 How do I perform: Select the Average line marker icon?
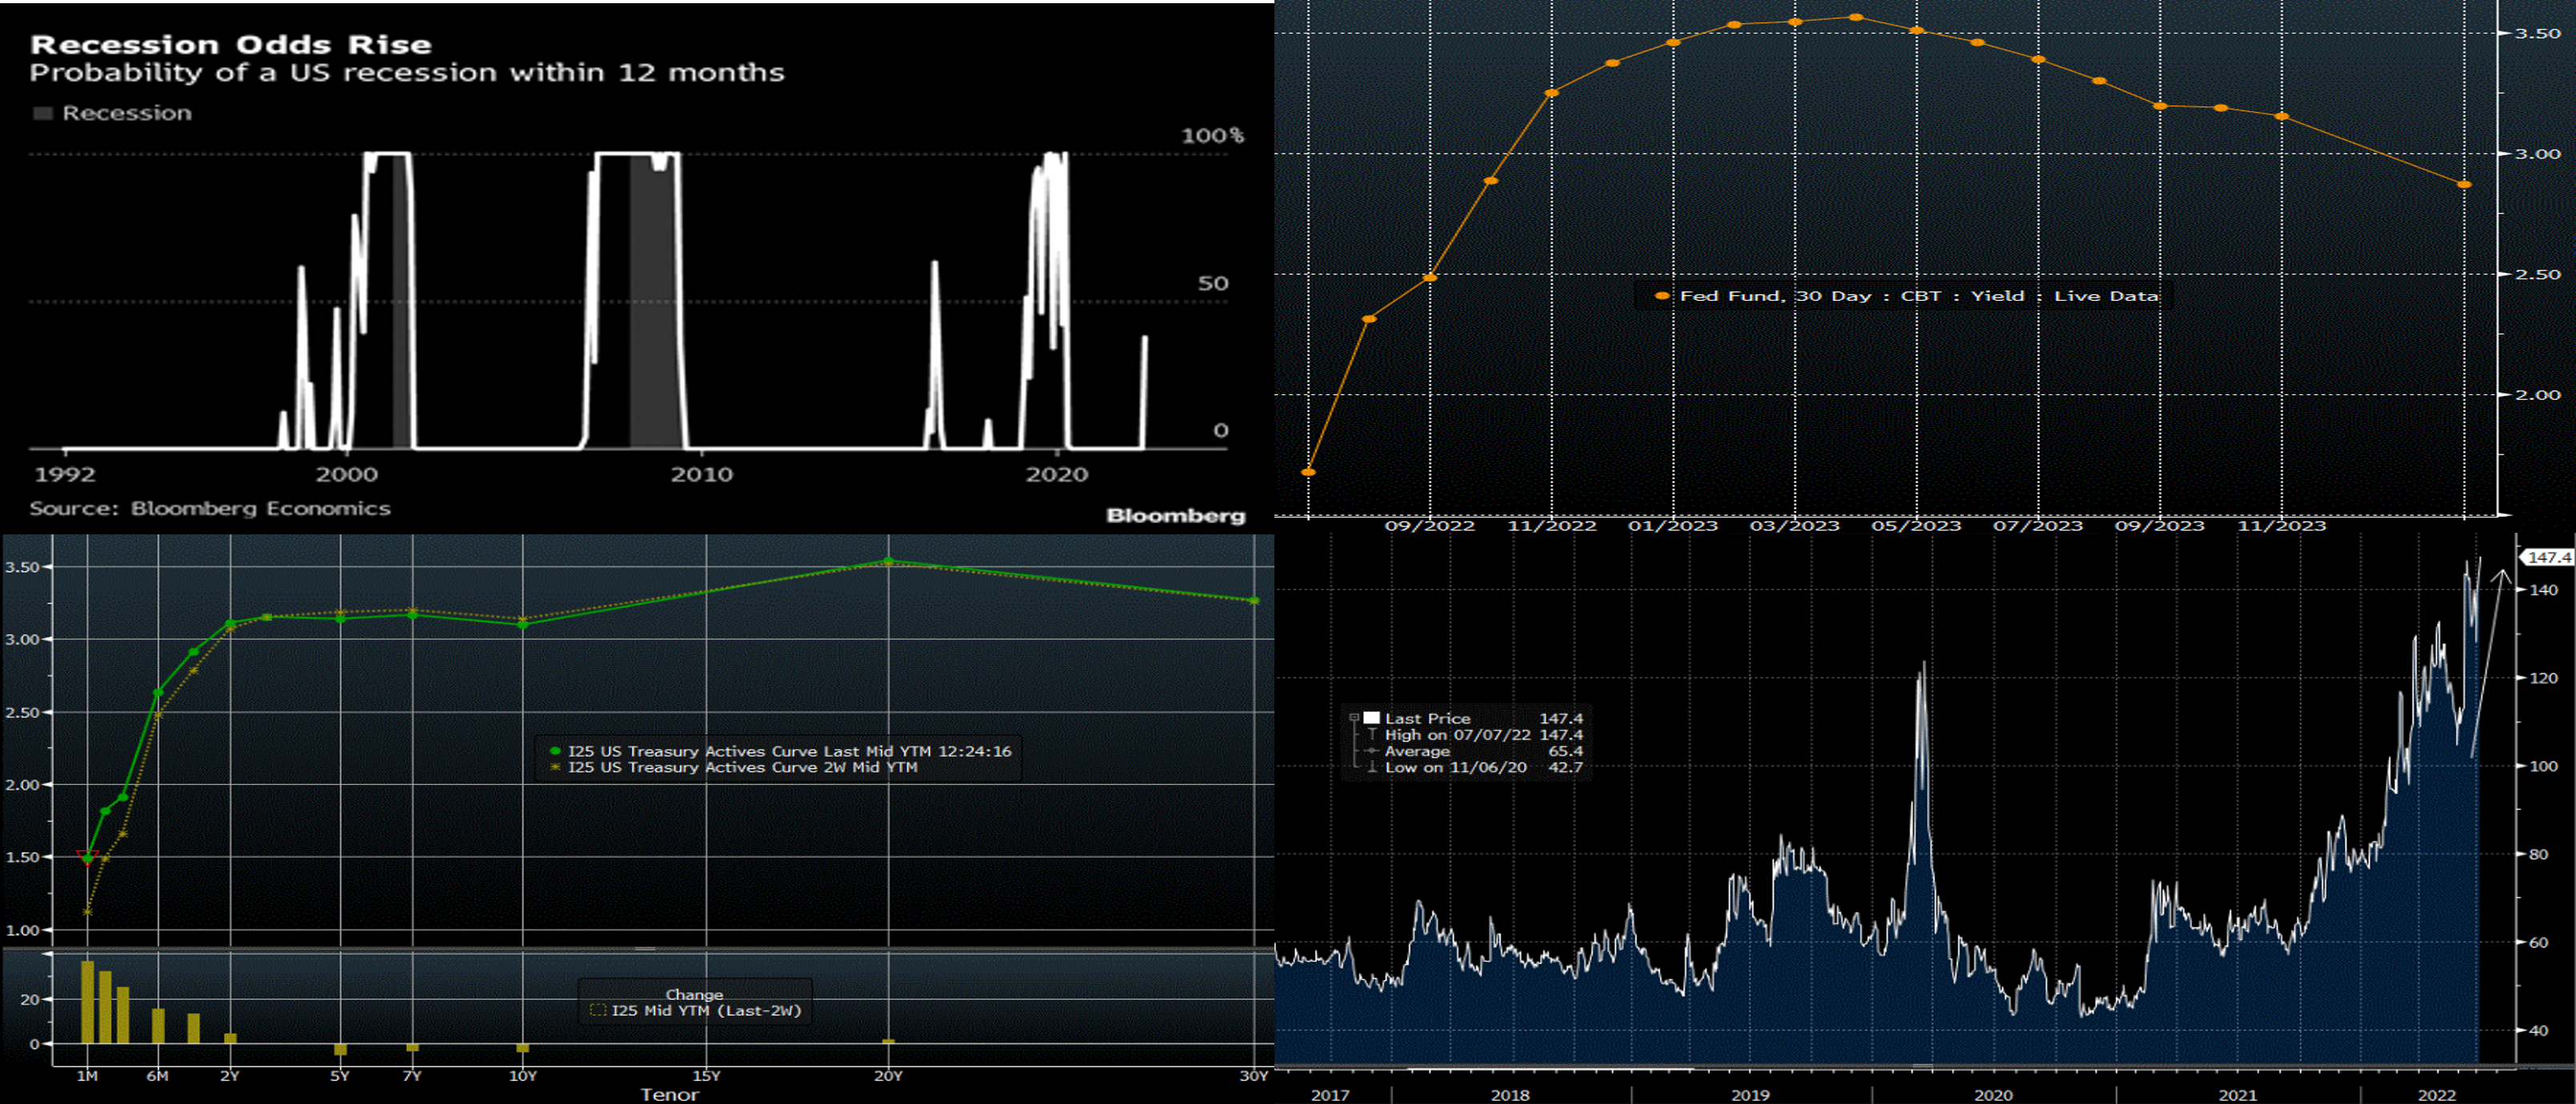pyautogui.click(x=1371, y=751)
